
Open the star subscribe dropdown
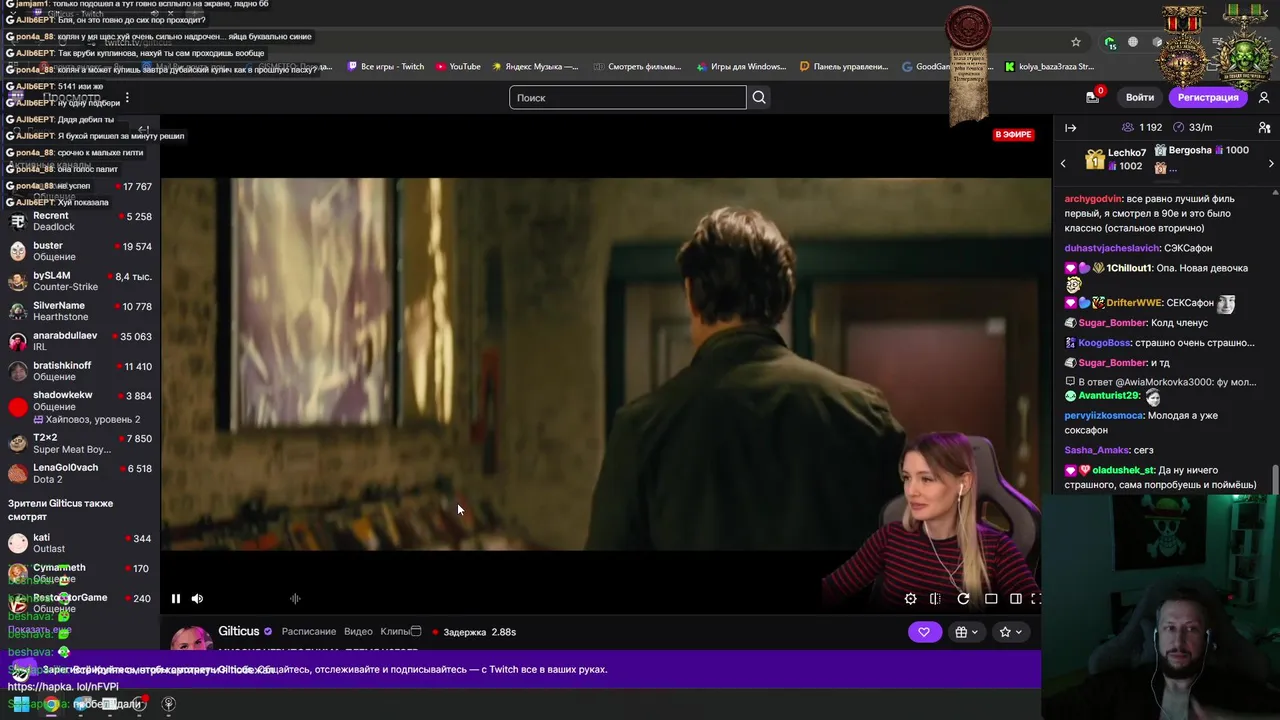point(1011,632)
